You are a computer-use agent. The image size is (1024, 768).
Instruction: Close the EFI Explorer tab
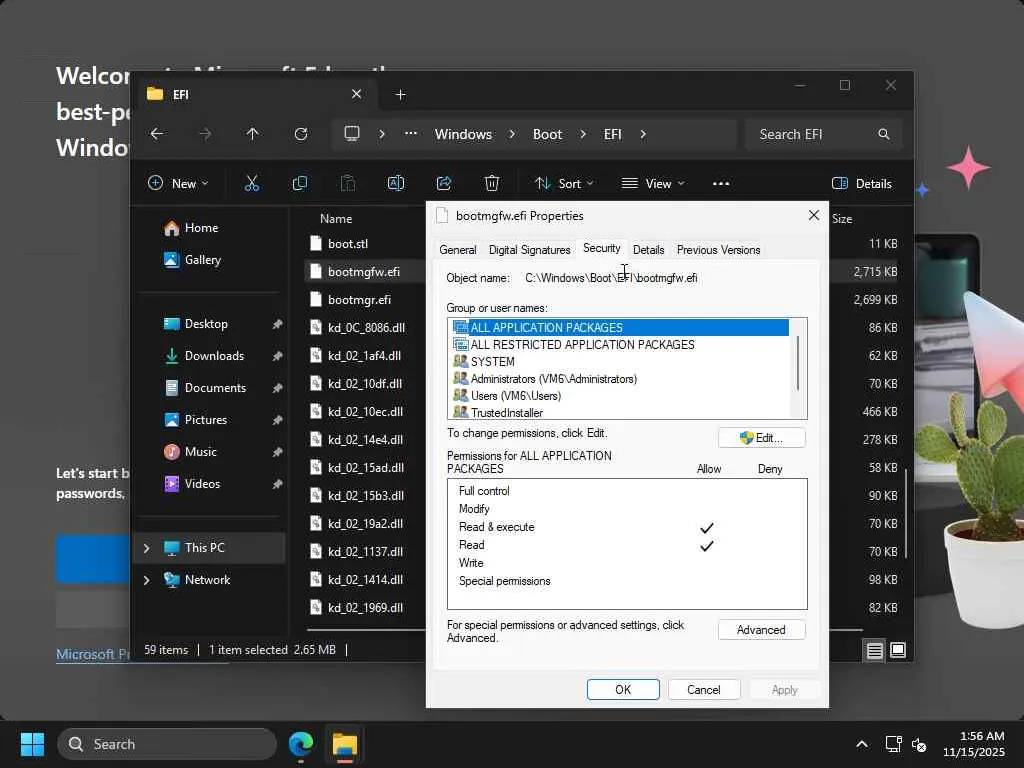pyautogui.click(x=357, y=94)
